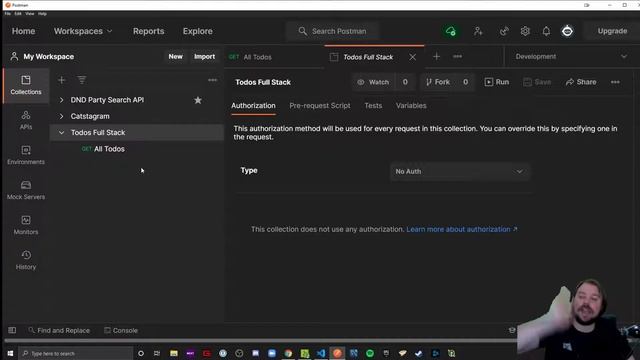Open collection more actions ellipsis
Viewport: 640px width, 360px height.
[x=615, y=82]
